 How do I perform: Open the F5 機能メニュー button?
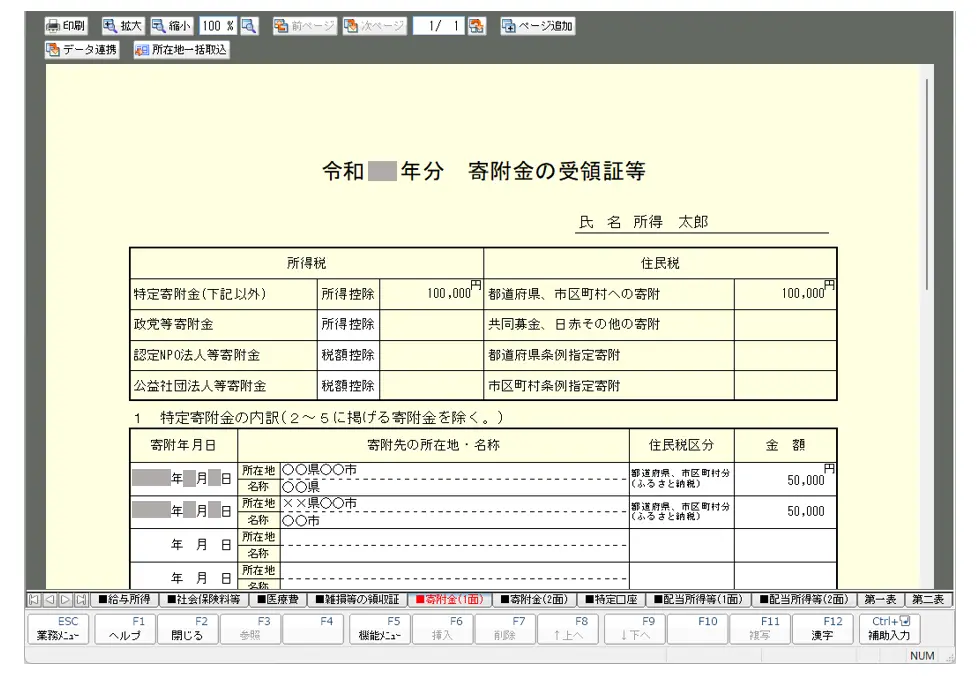coord(380,629)
